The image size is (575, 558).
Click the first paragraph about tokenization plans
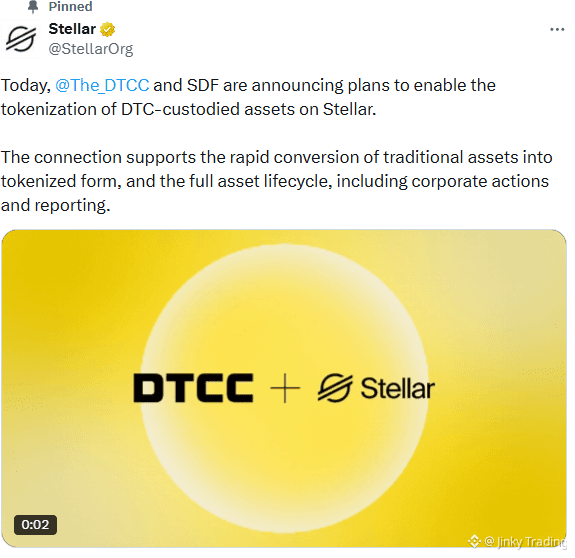248,97
